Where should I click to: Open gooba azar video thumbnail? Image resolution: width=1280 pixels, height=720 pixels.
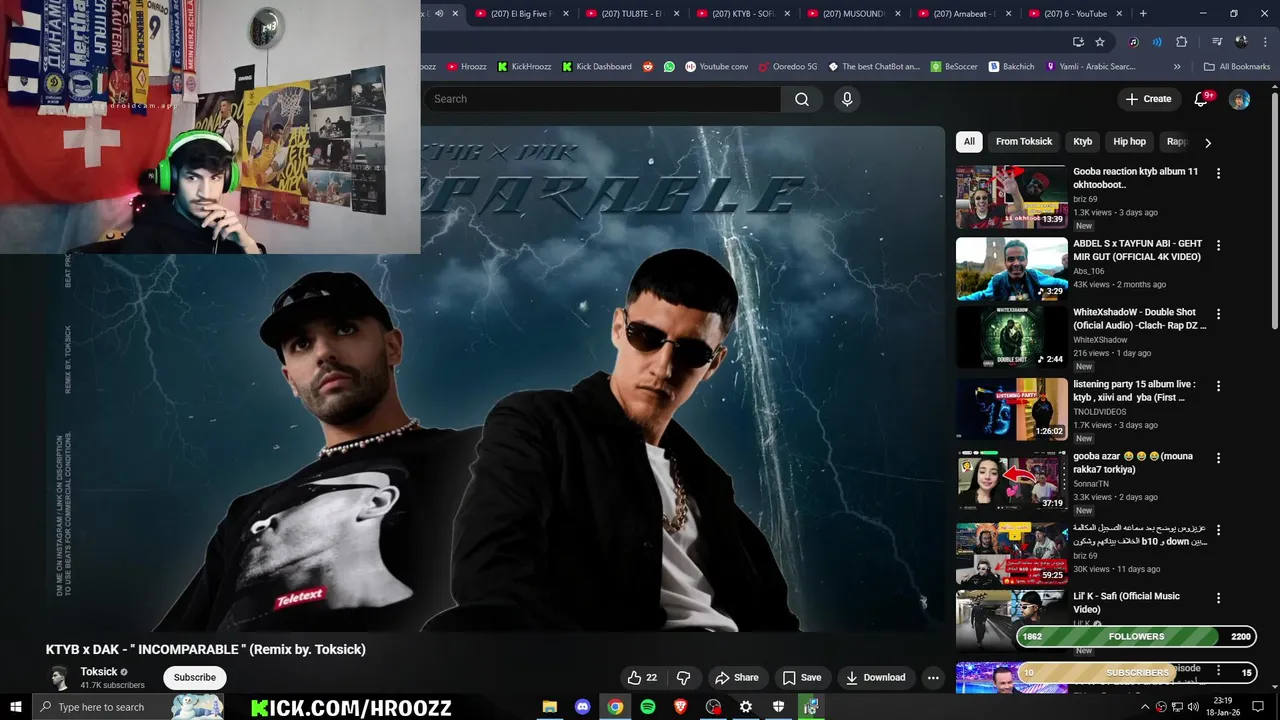(x=1011, y=481)
